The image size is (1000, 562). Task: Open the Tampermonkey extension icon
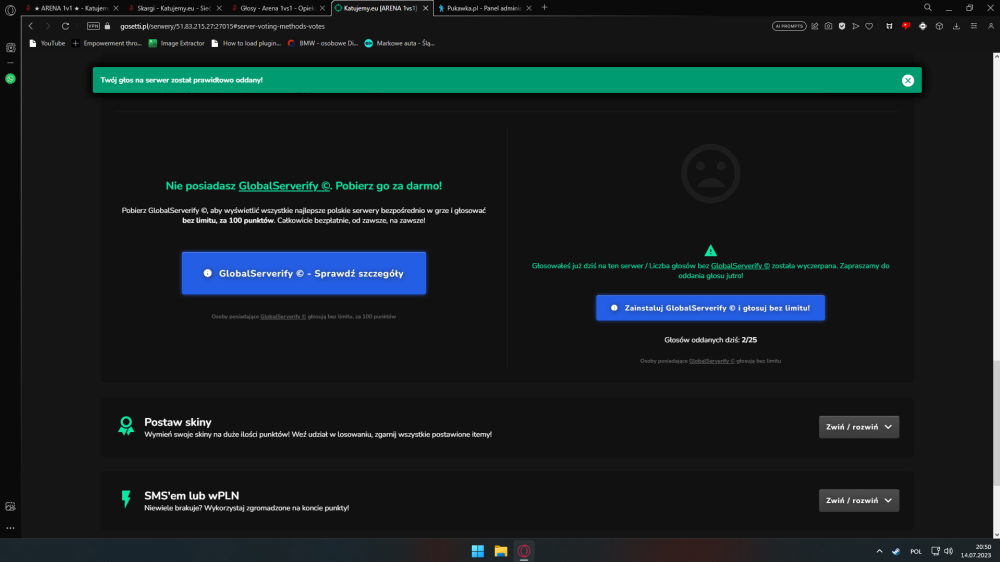(x=889, y=26)
